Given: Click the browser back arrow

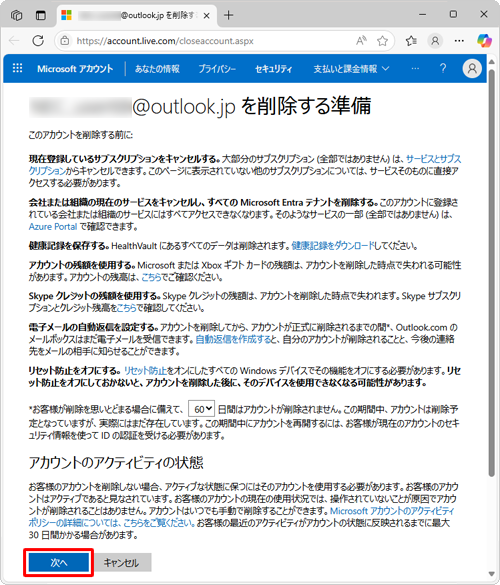Looking at the screenshot, I should coord(14,41).
